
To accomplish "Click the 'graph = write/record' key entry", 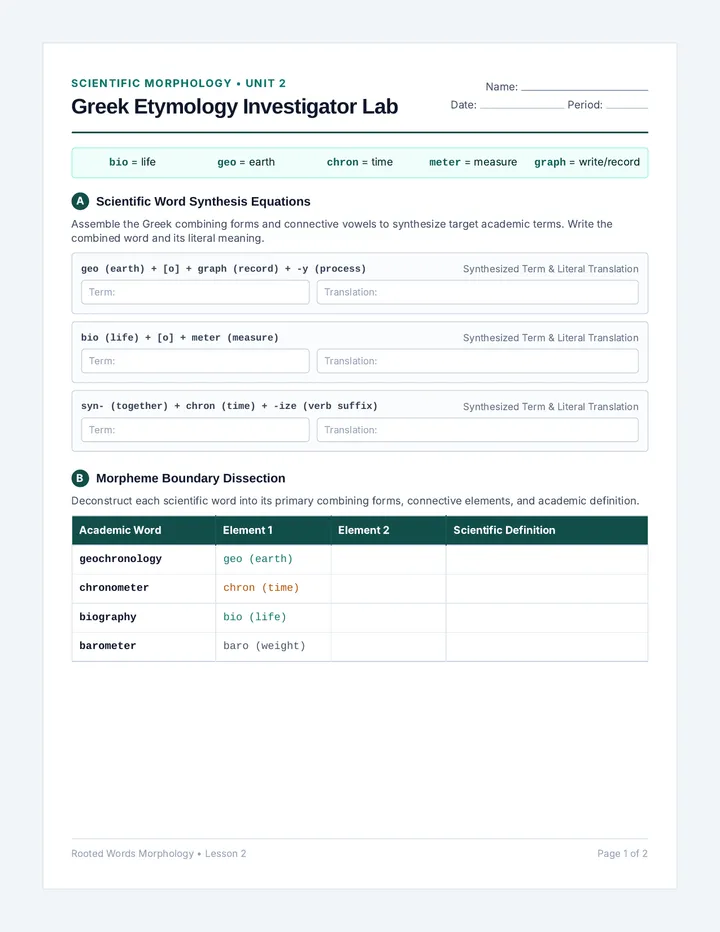I will click(587, 162).
